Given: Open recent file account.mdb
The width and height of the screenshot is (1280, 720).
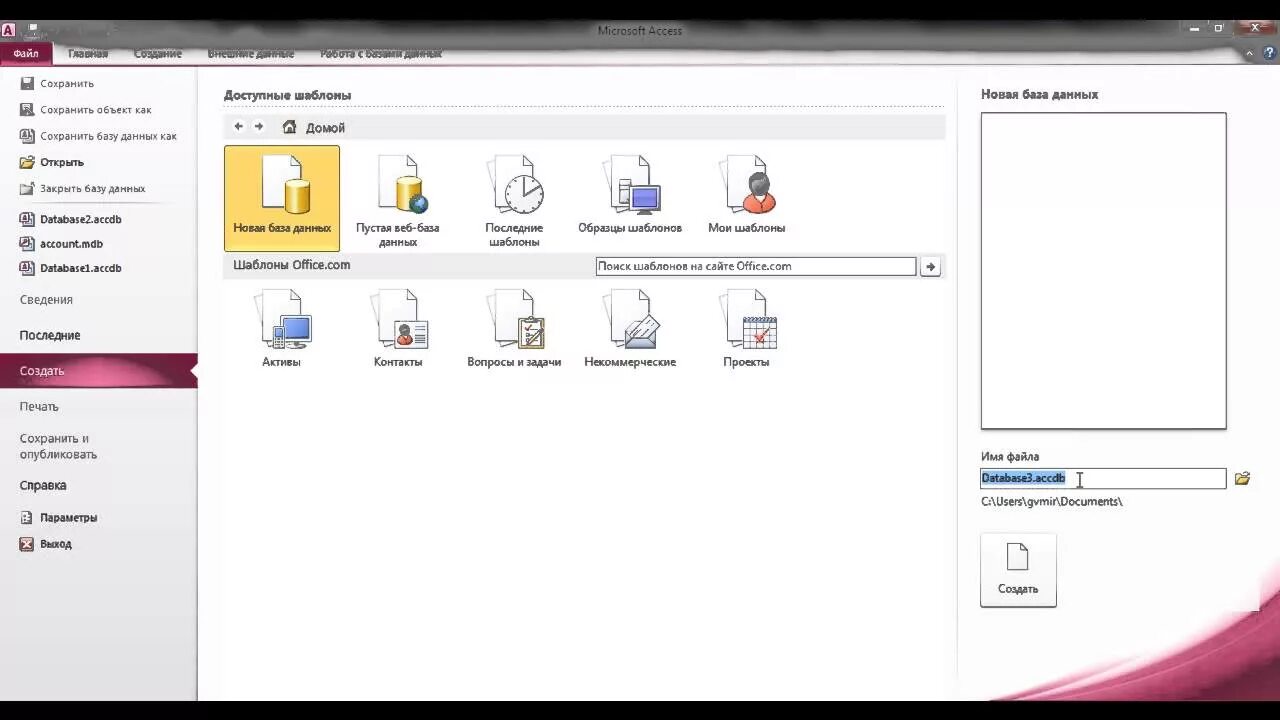Looking at the screenshot, I should [61, 244].
